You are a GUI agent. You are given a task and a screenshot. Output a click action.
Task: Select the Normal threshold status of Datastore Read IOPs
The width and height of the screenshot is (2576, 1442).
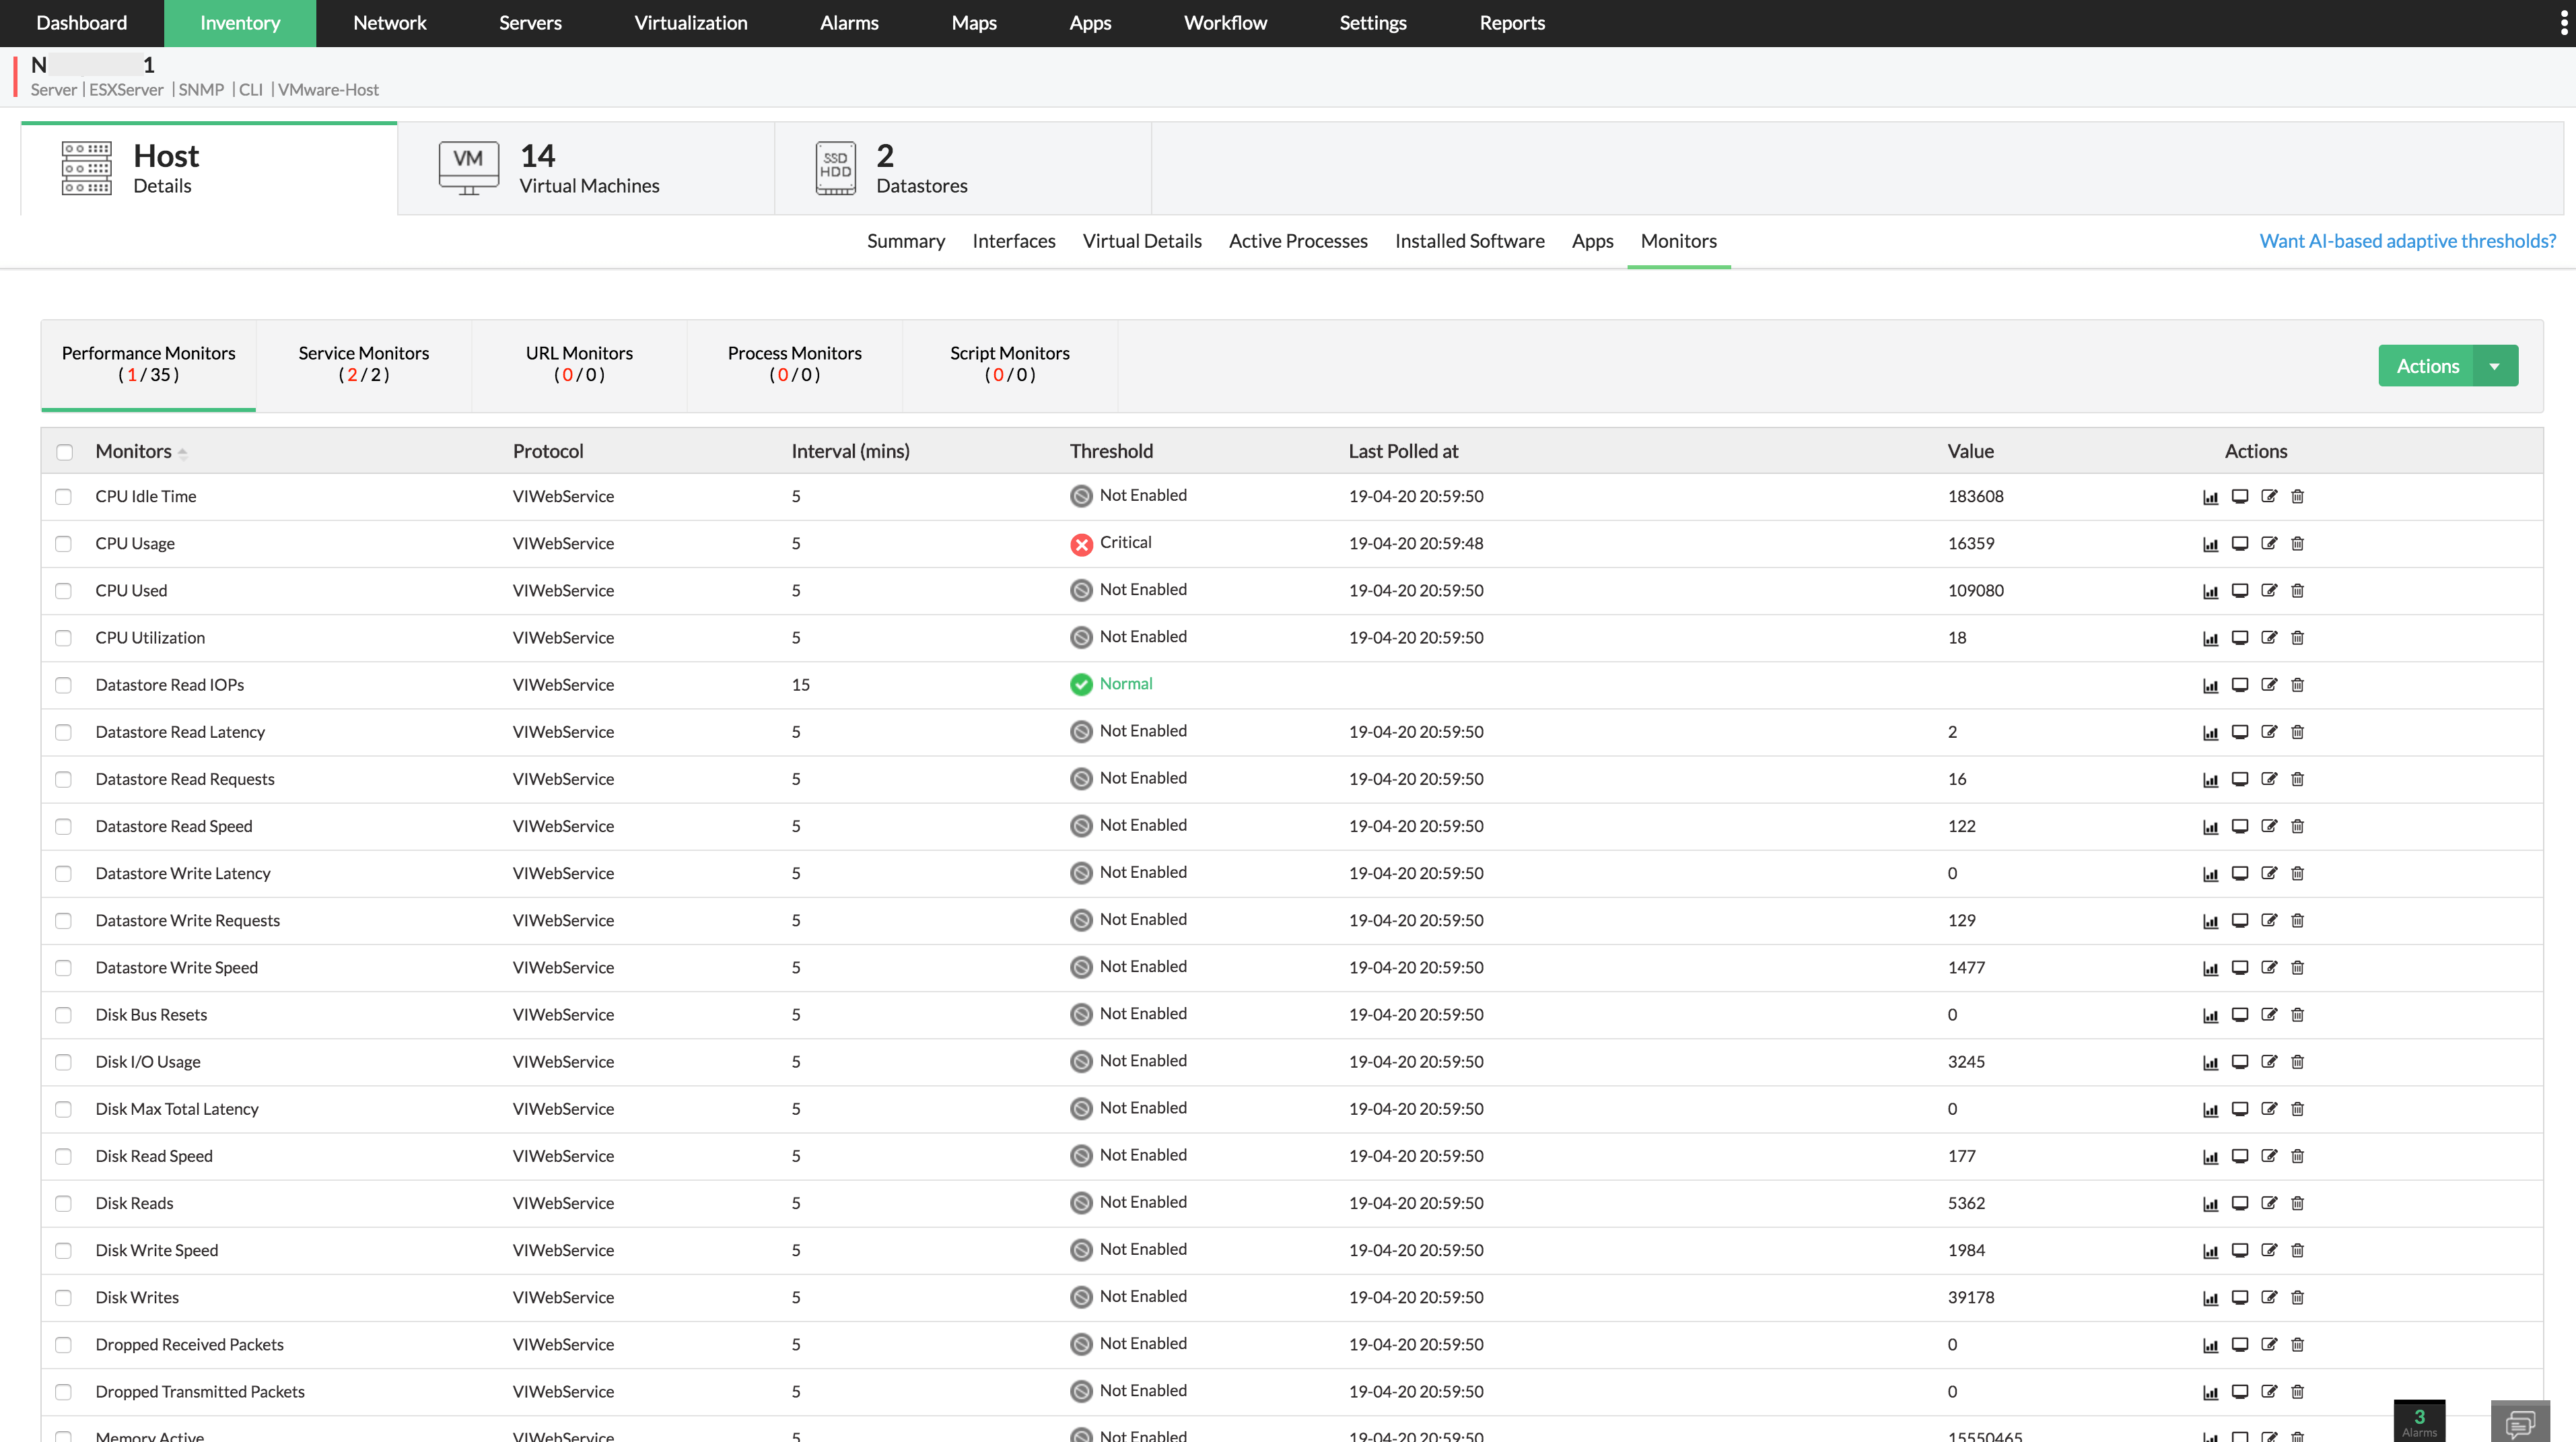(x=1111, y=684)
